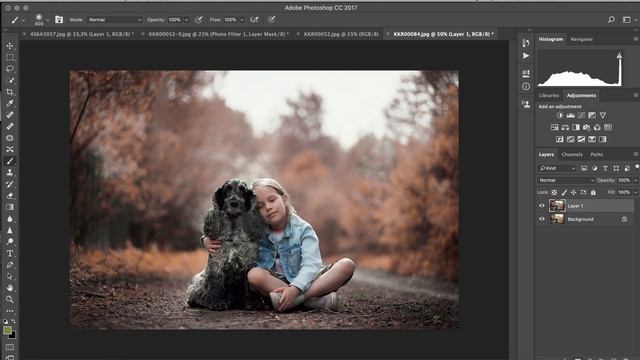Toggle type layer filter in Layers panel
The width and height of the screenshot is (640, 360).
click(605, 168)
